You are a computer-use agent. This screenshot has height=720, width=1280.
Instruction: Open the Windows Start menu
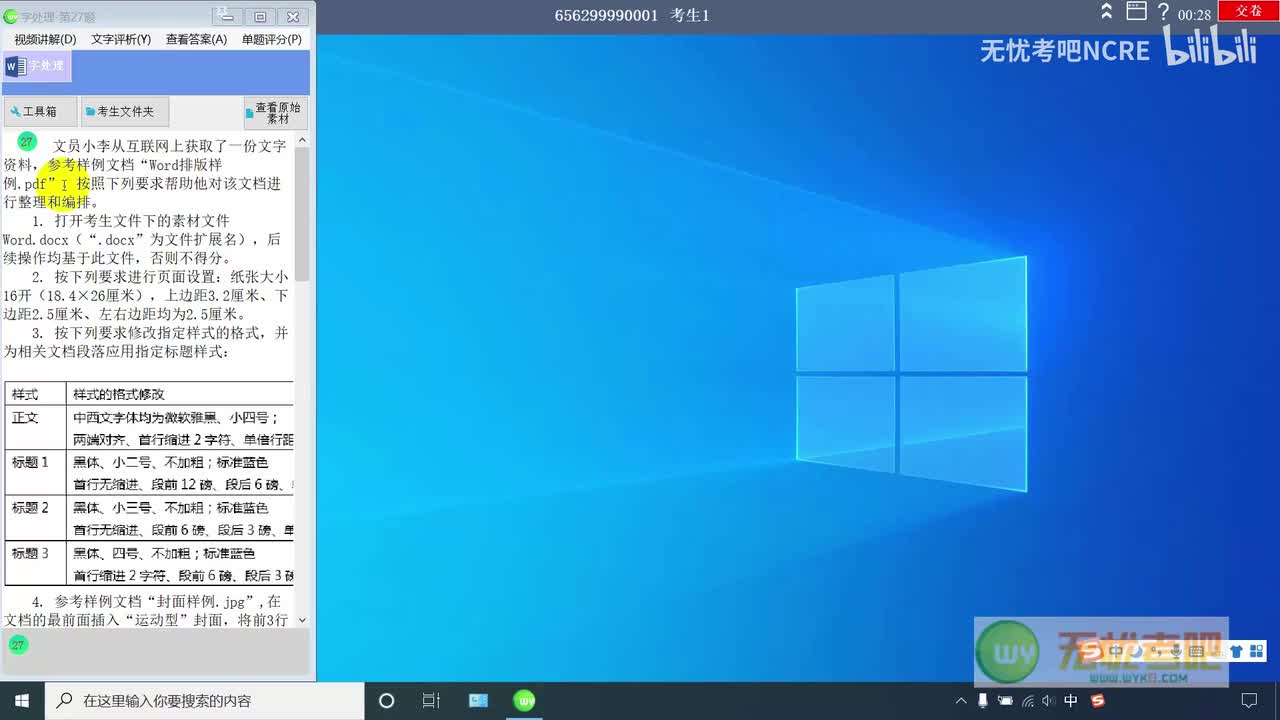[x=22, y=700]
